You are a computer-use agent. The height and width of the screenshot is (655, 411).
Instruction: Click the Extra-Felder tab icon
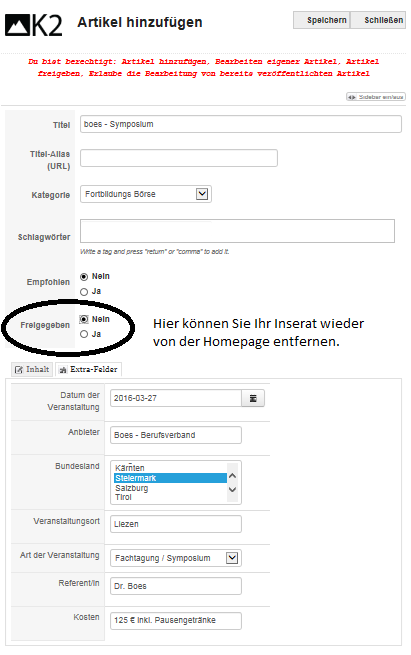[63, 370]
